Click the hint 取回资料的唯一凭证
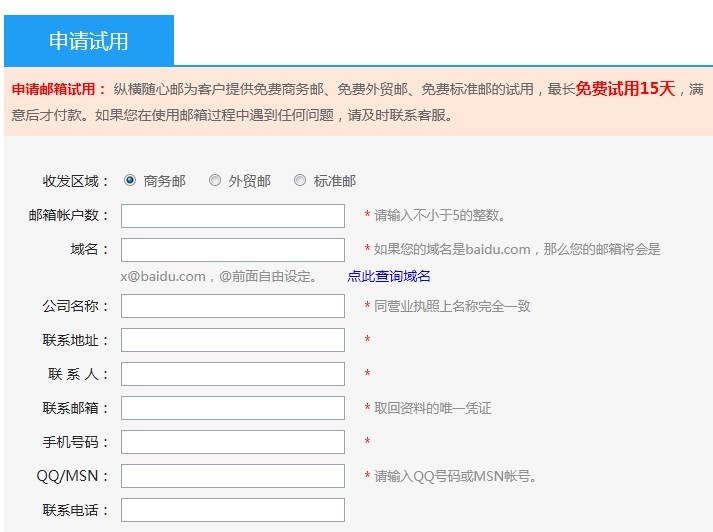 tap(433, 408)
